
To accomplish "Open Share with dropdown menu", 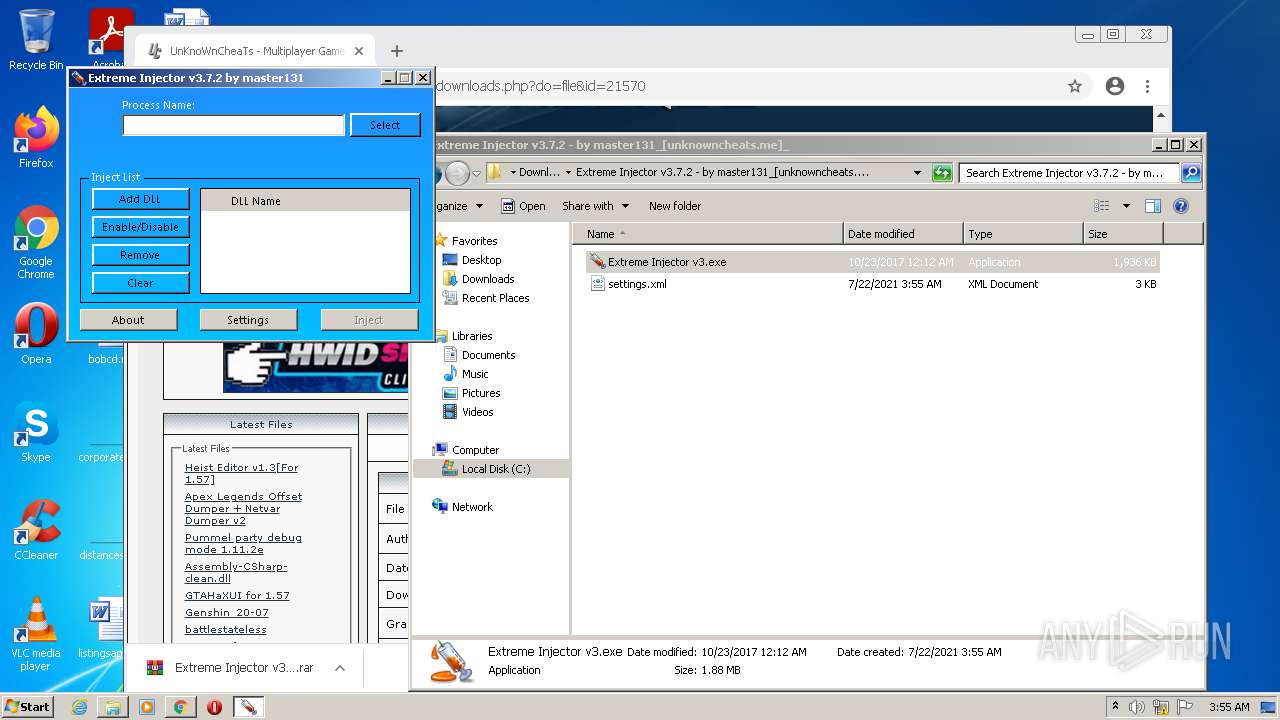I will (596, 206).
